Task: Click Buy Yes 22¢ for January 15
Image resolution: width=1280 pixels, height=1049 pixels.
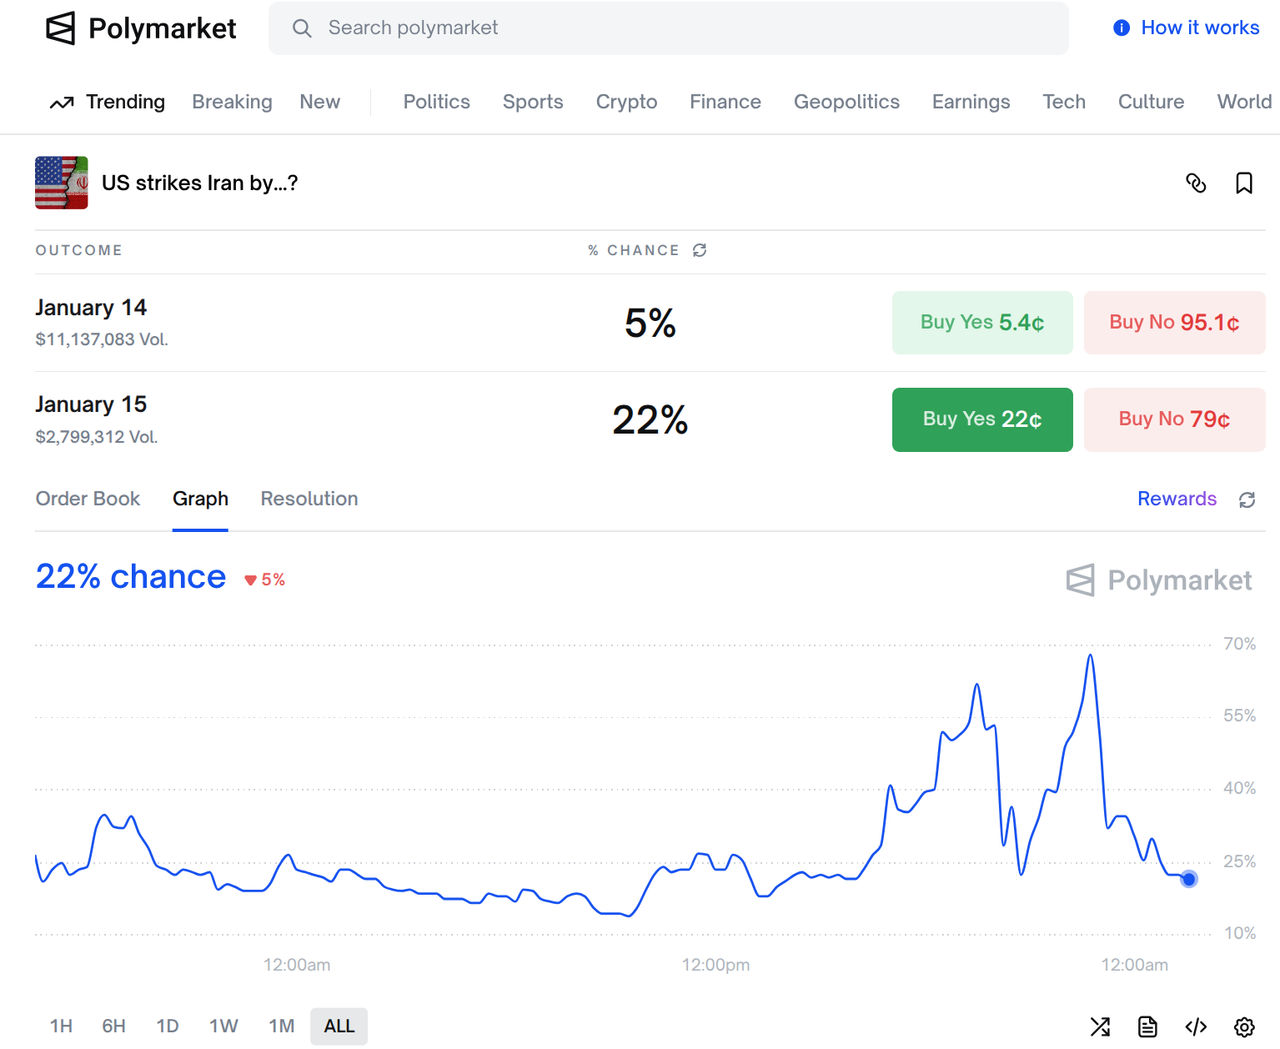Action: 982,420
